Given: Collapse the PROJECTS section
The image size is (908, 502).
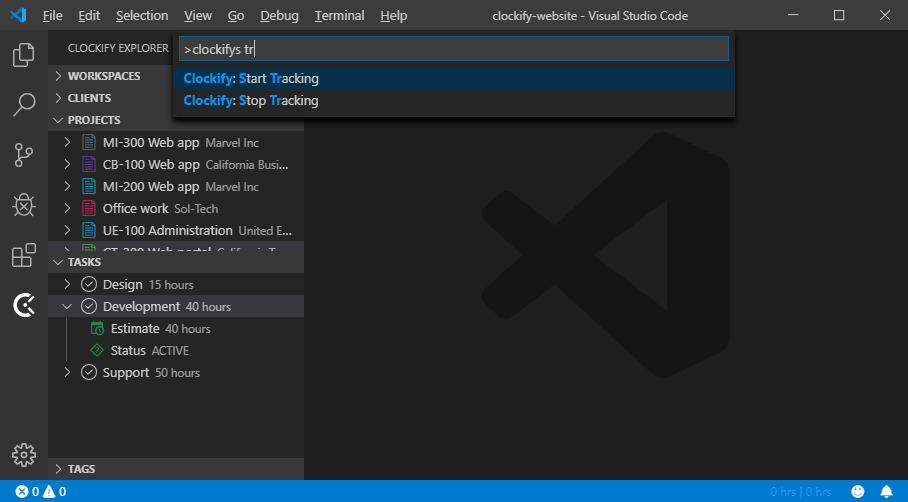Looking at the screenshot, I should [58, 120].
